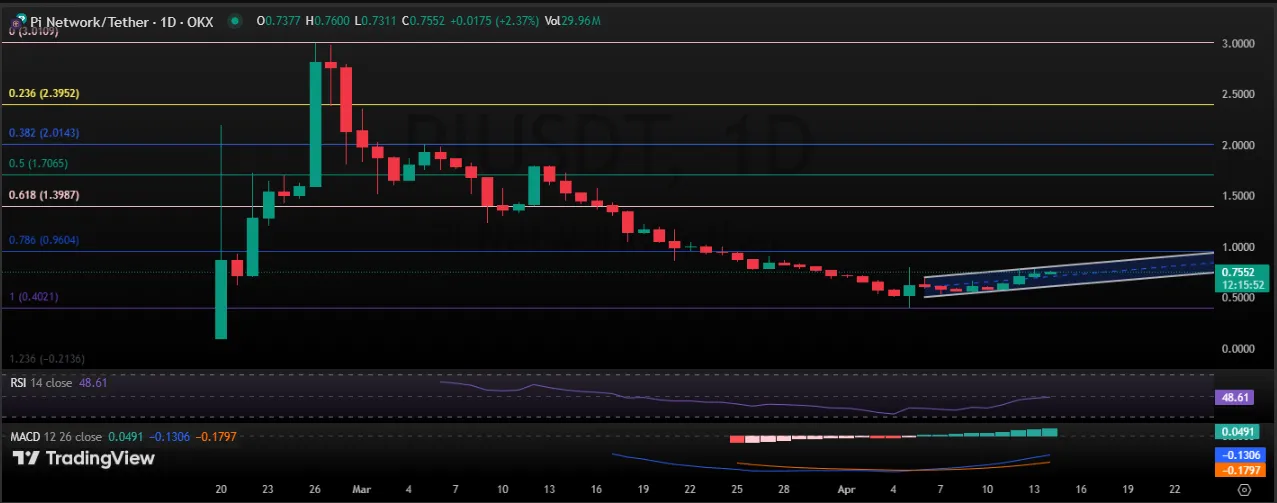Click the 1.0000 price axis label
The height and width of the screenshot is (503, 1277).
coord(1238,247)
